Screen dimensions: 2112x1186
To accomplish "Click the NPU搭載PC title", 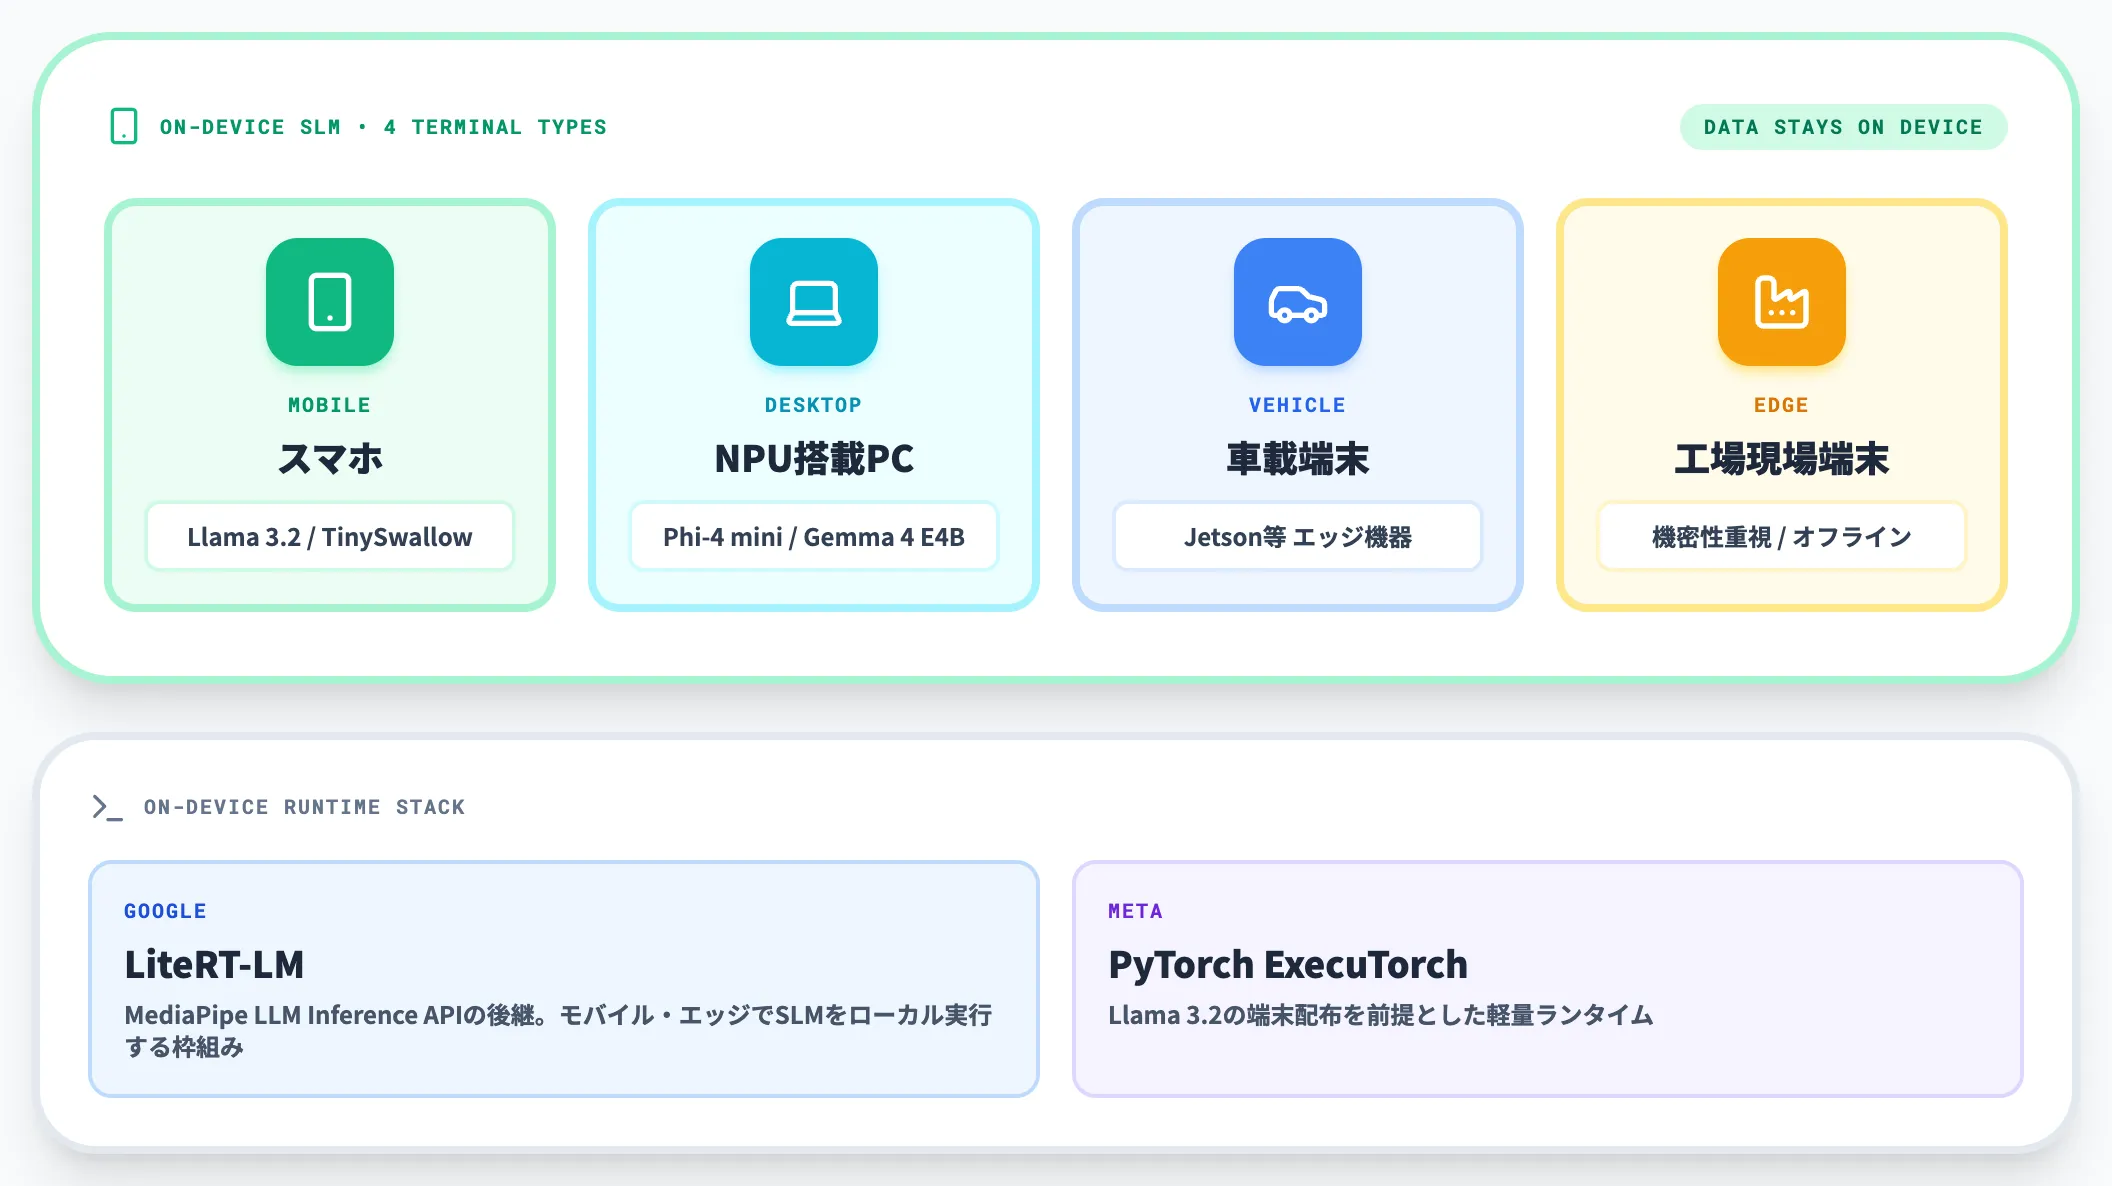I will [814, 459].
